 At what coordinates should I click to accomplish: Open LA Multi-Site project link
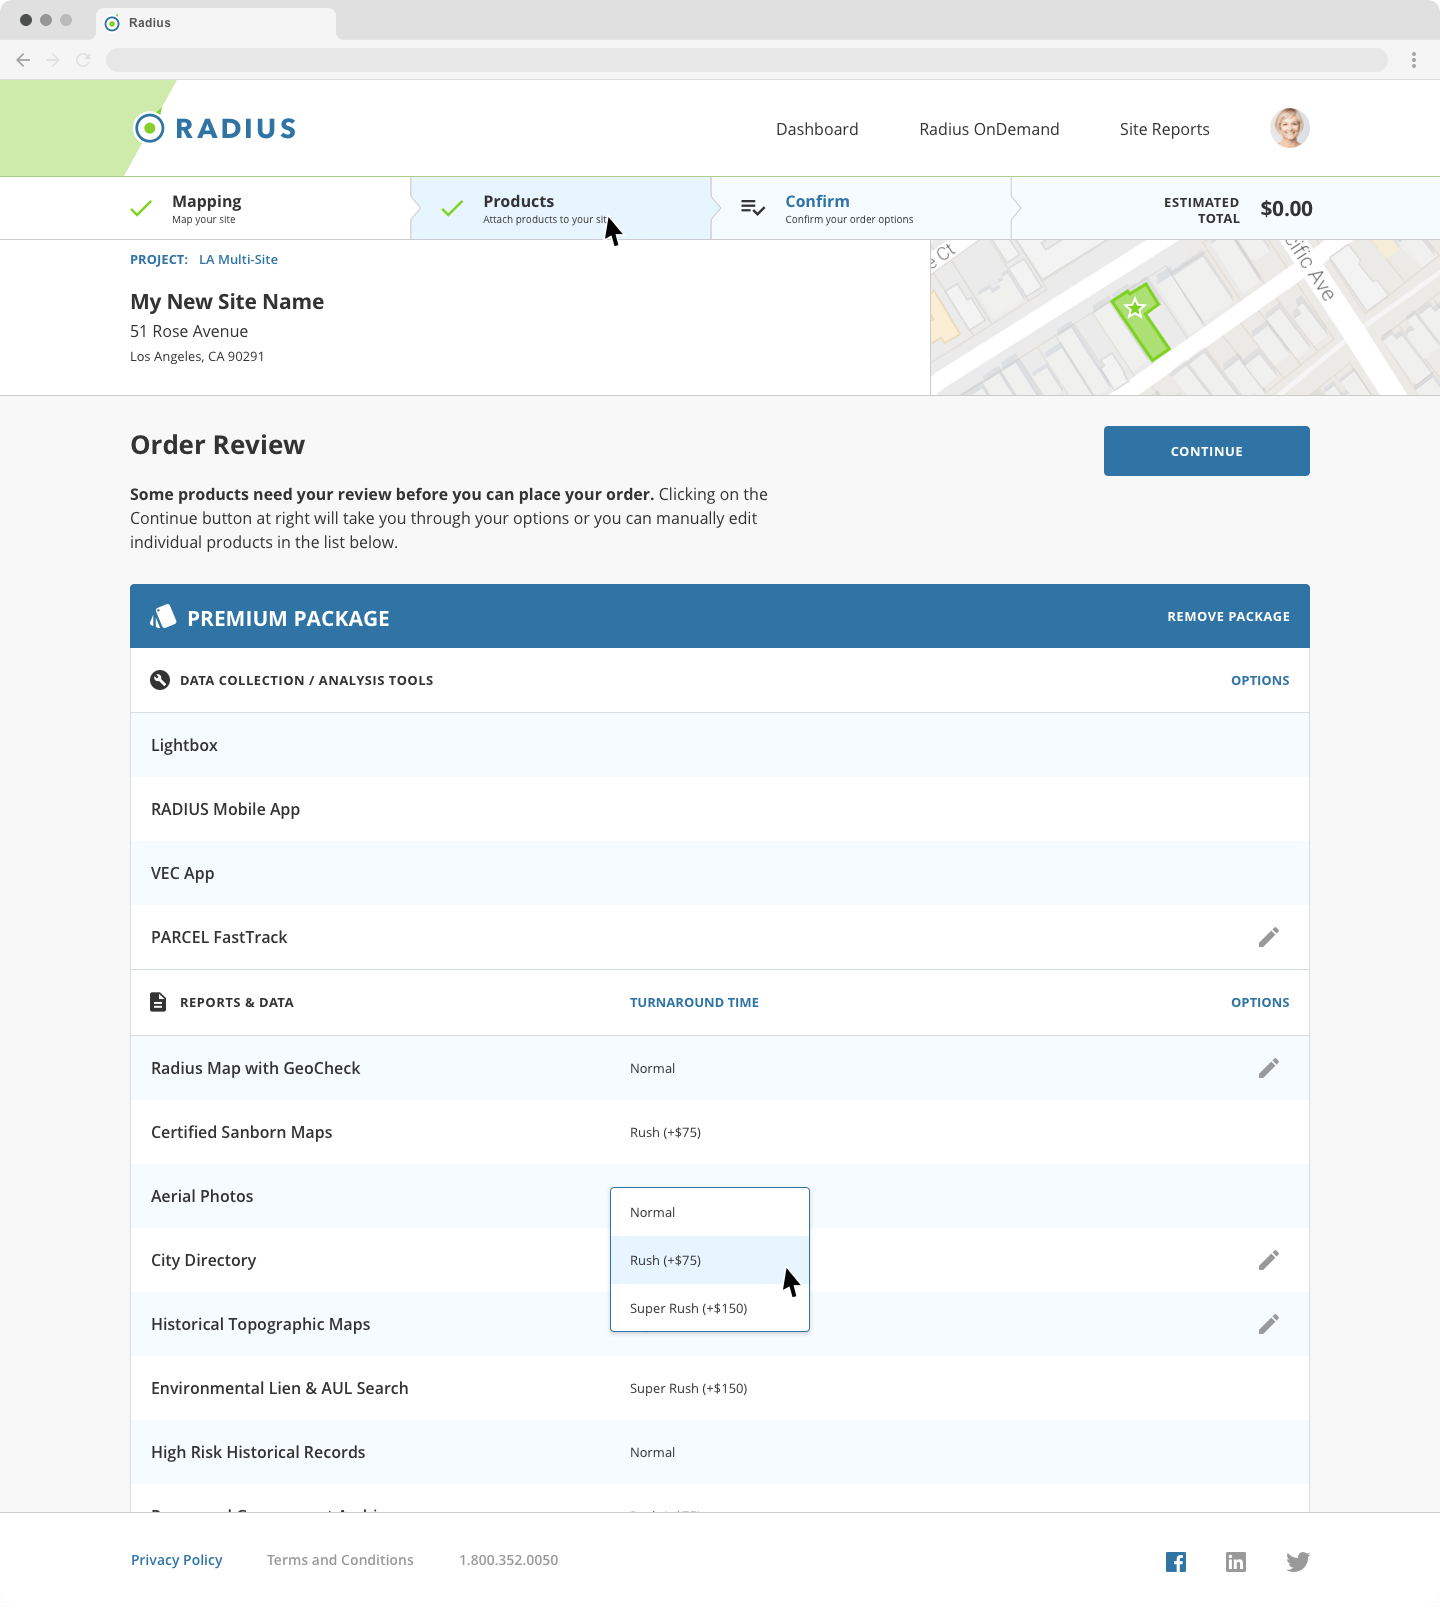coord(238,259)
